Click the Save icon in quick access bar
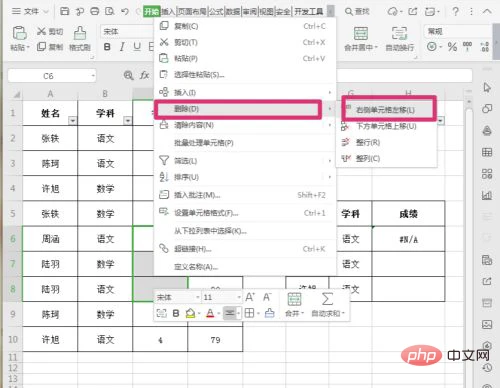This screenshot has height=388, width=500. pyautogui.click(x=64, y=11)
